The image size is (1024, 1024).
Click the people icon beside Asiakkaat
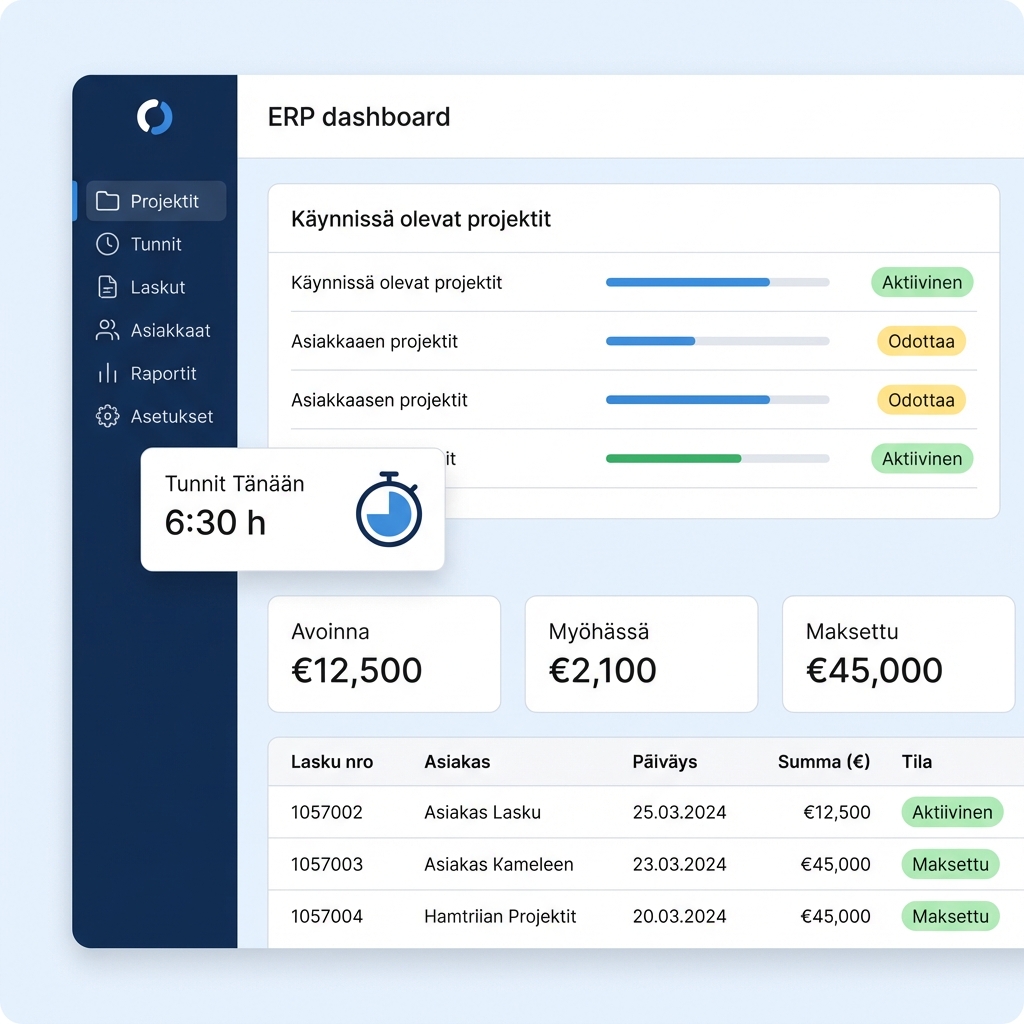coord(107,330)
